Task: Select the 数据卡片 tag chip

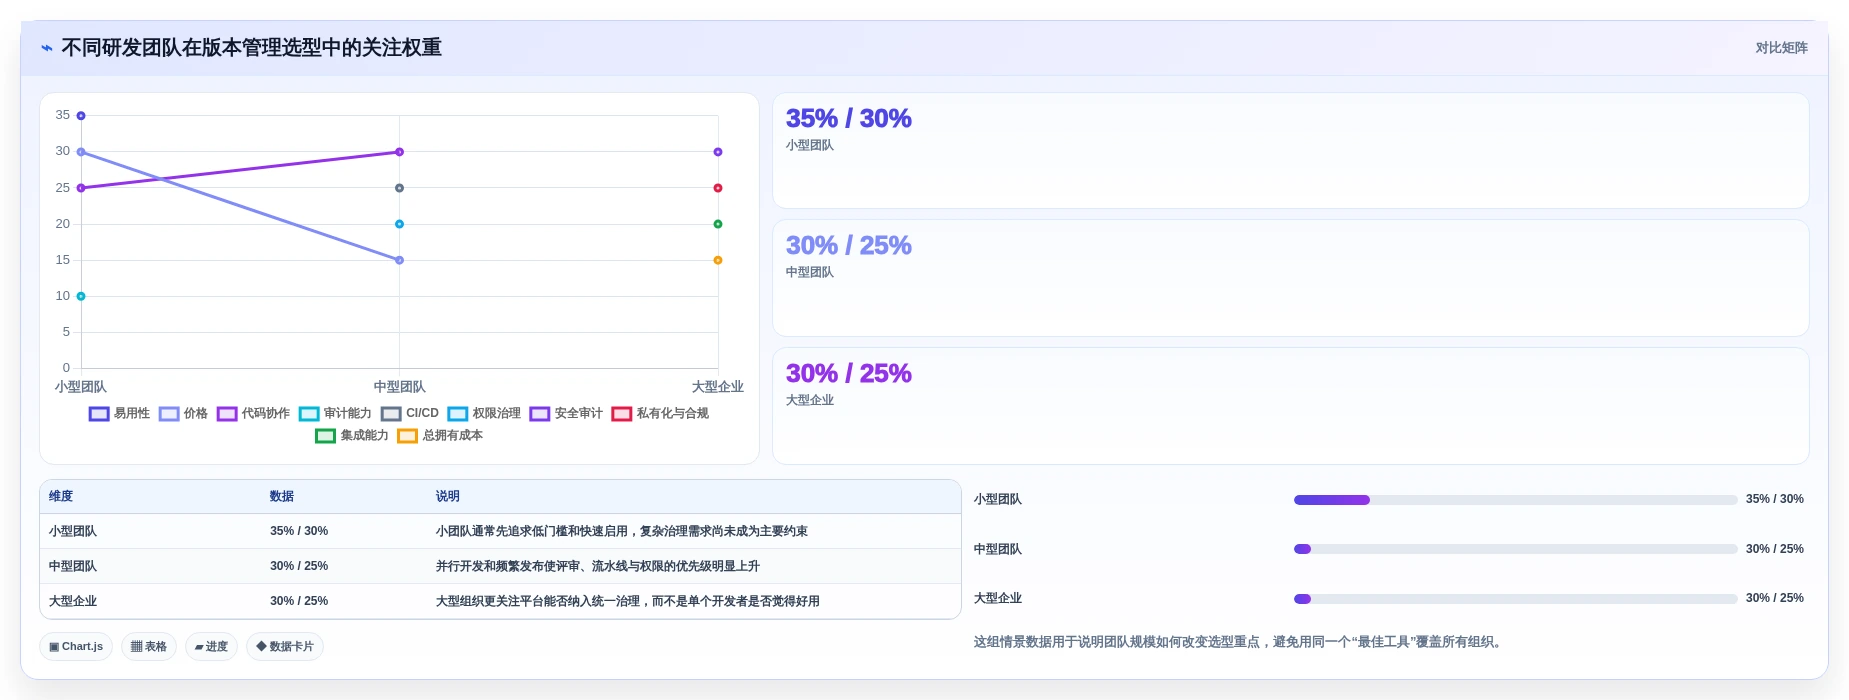Action: pyautogui.click(x=285, y=647)
